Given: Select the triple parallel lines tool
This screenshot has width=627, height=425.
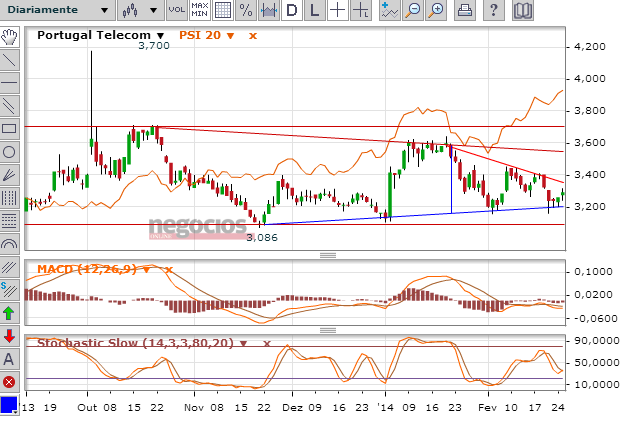Looking at the screenshot, I should [9, 267].
